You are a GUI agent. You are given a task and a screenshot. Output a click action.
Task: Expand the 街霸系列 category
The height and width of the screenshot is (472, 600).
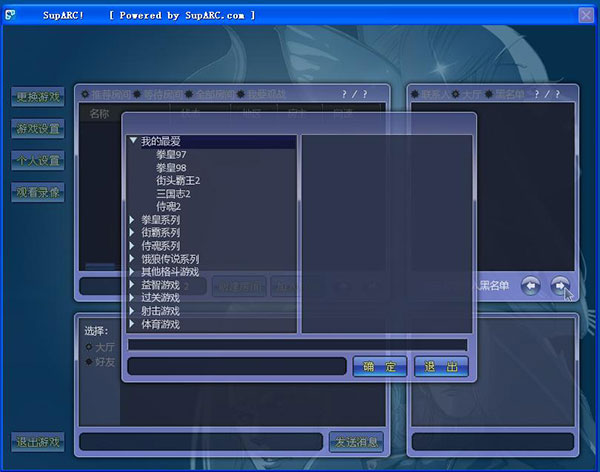click(132, 232)
